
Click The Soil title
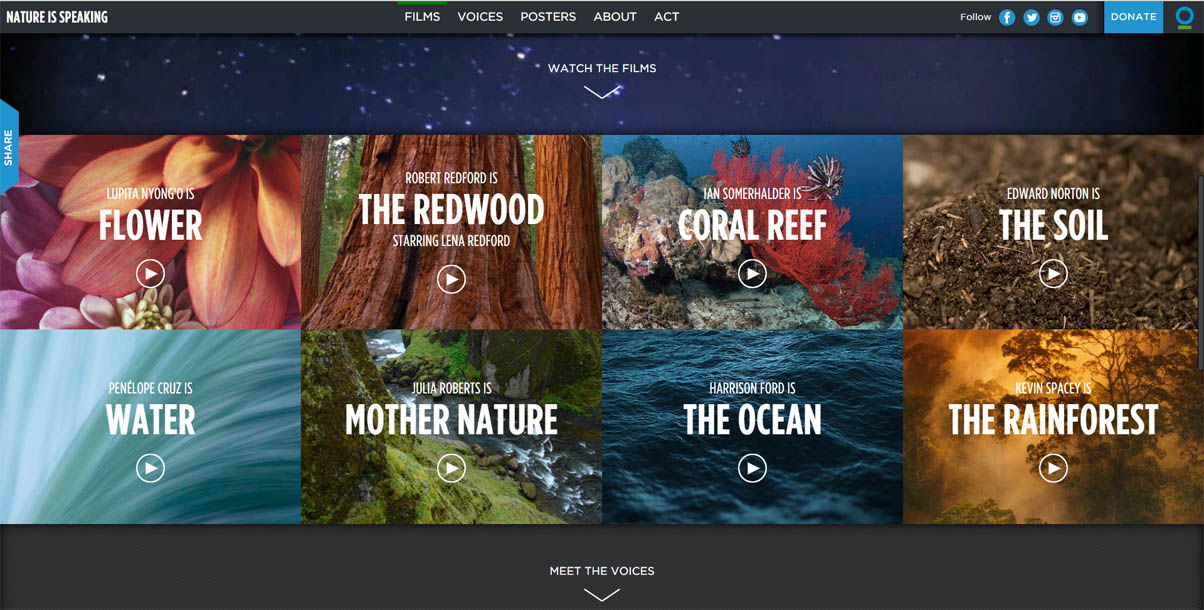pyautogui.click(x=1053, y=226)
